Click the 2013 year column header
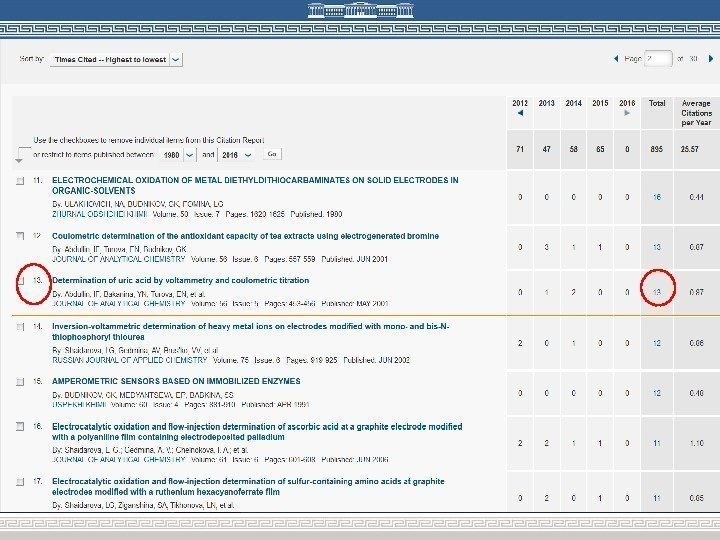This screenshot has height=540, width=720. (546, 103)
